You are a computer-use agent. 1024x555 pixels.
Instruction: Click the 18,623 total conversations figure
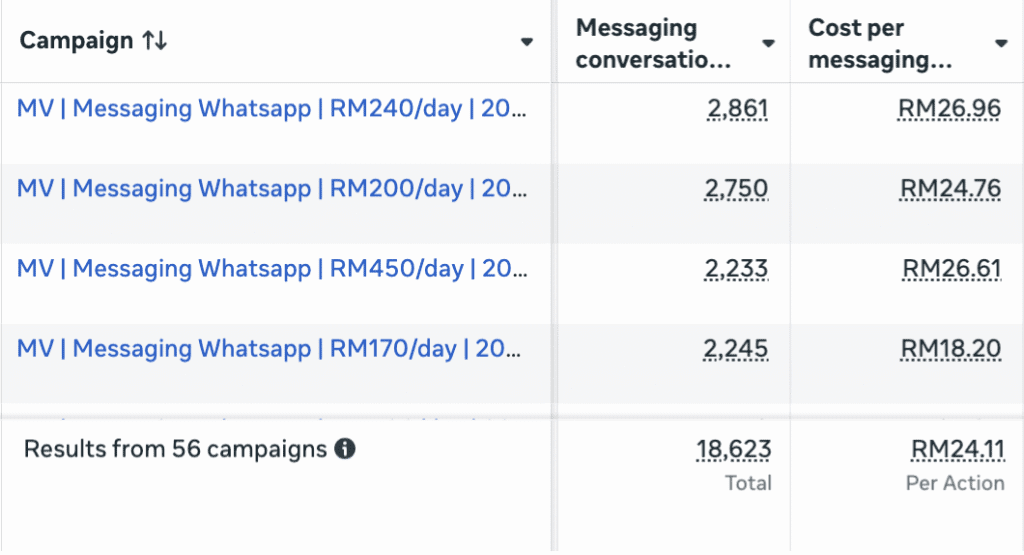(733, 451)
